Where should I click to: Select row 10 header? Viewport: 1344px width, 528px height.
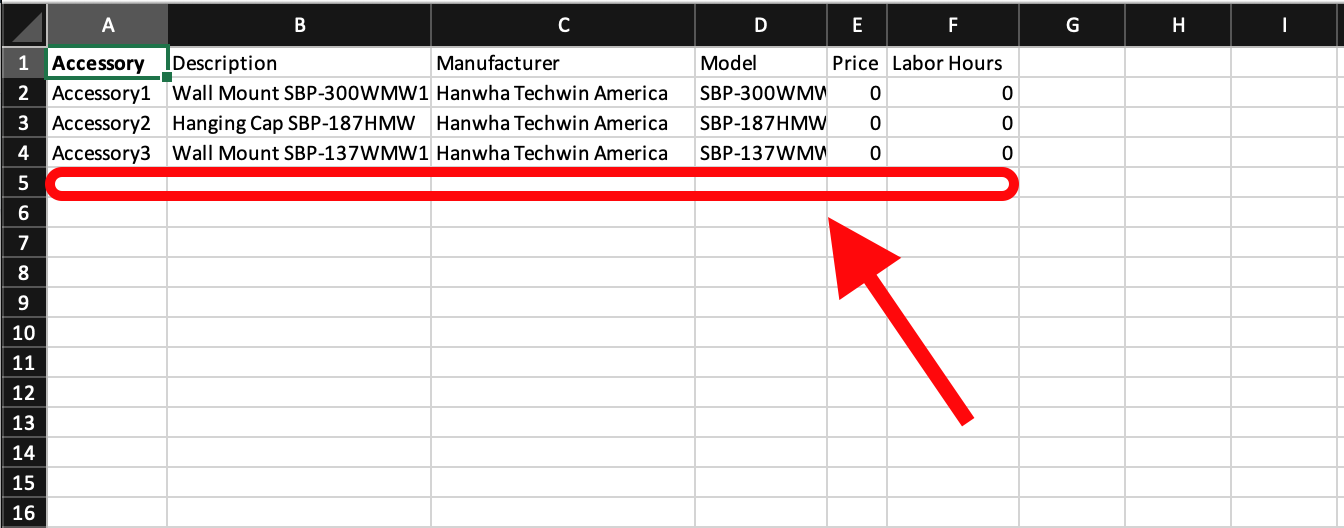pos(24,333)
